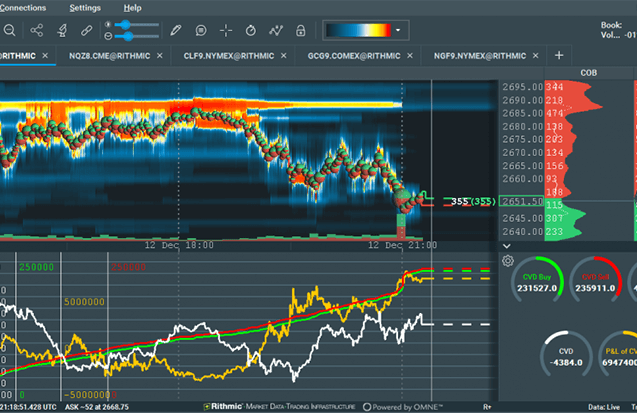Click the COB column header

(x=589, y=73)
